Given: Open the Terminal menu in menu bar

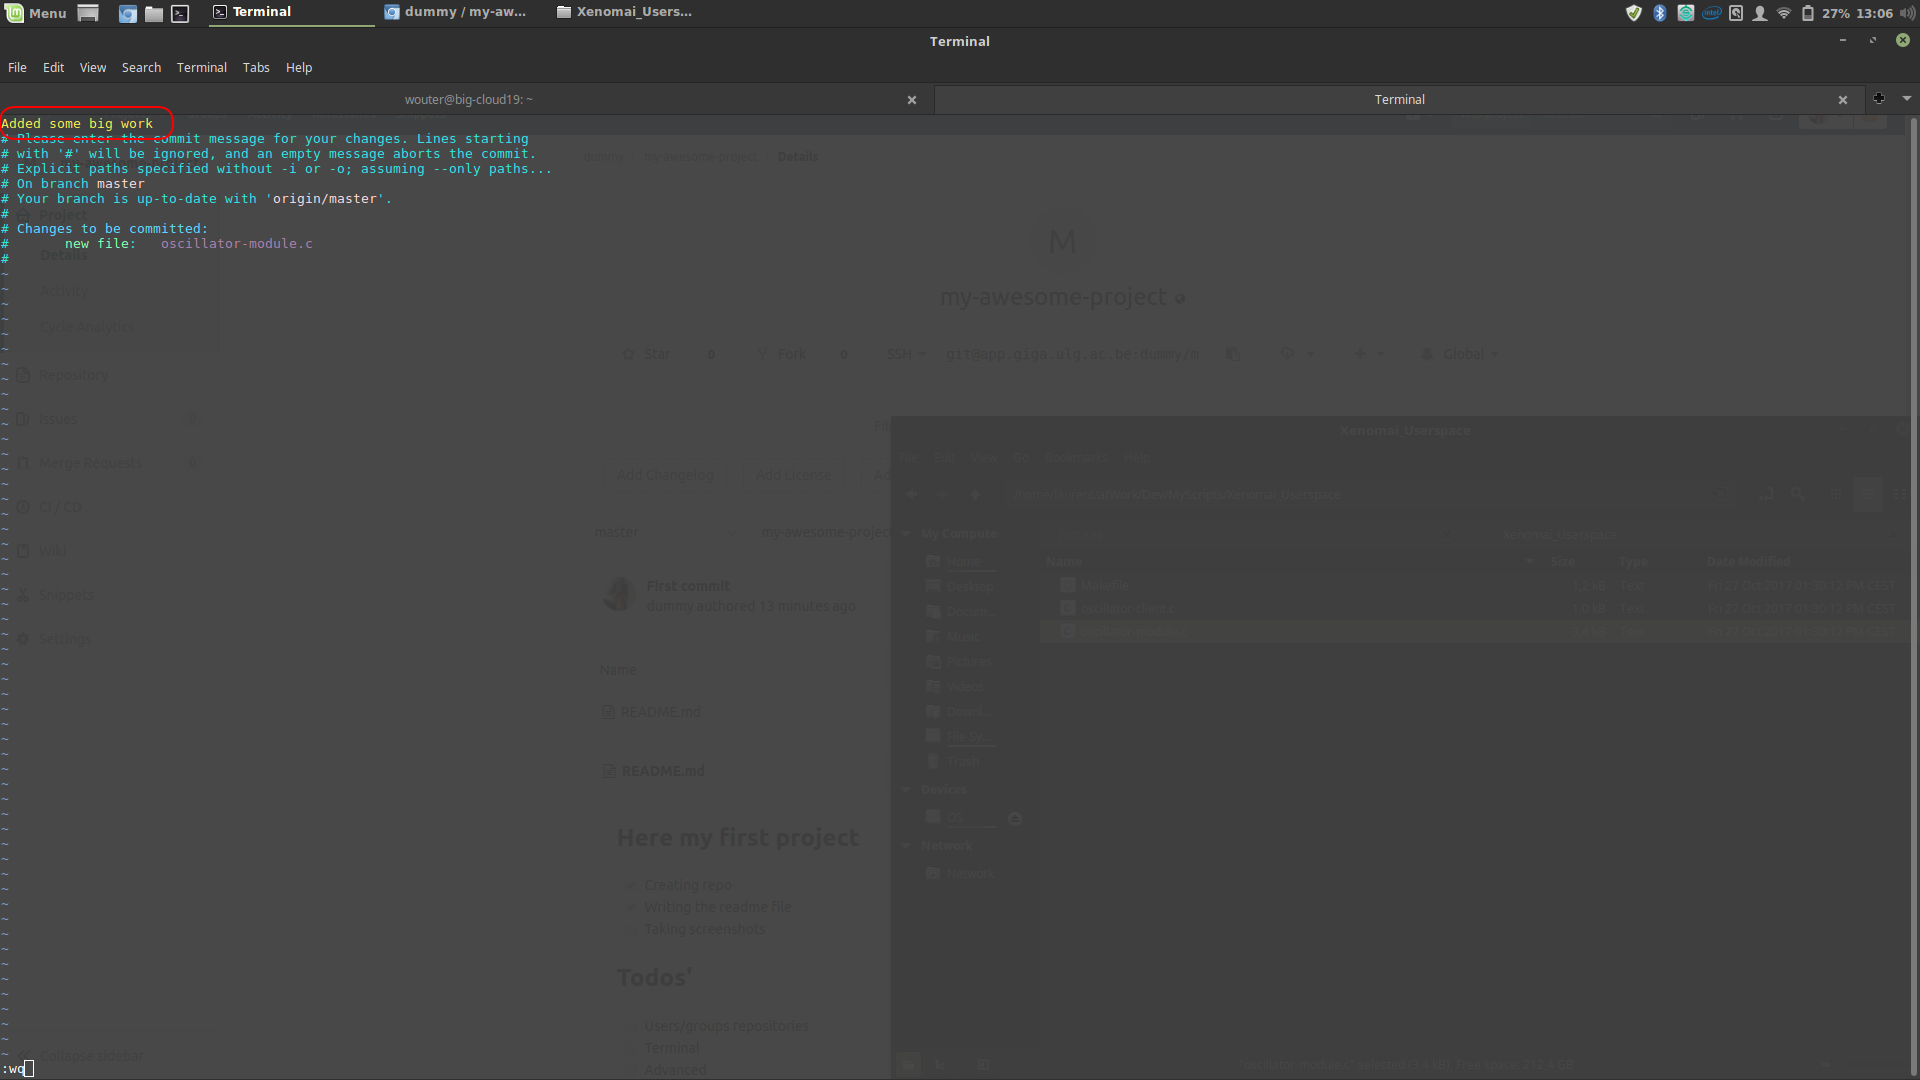Looking at the screenshot, I should 202,67.
